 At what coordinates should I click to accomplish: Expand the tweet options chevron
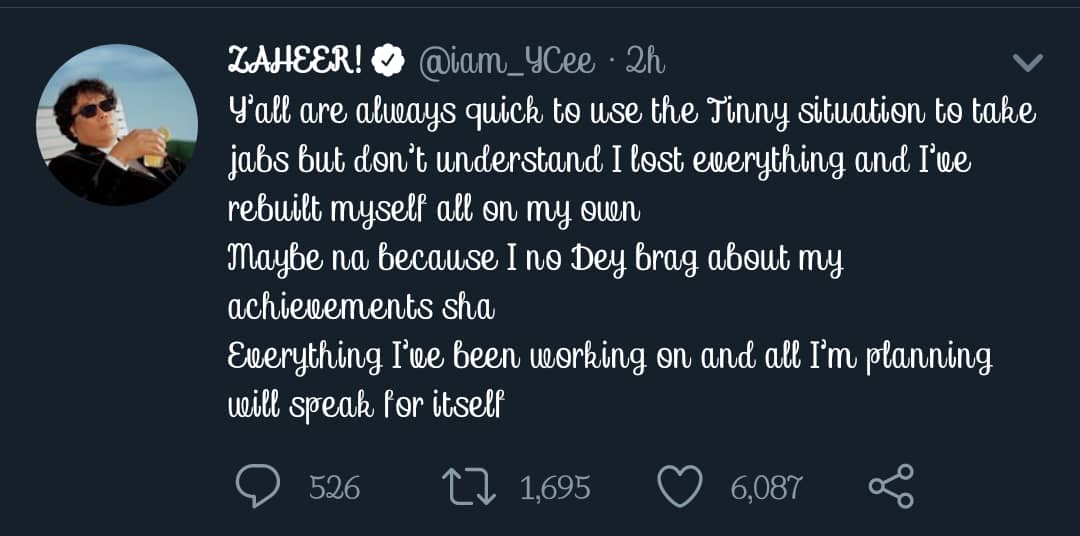pyautogui.click(x=1028, y=63)
